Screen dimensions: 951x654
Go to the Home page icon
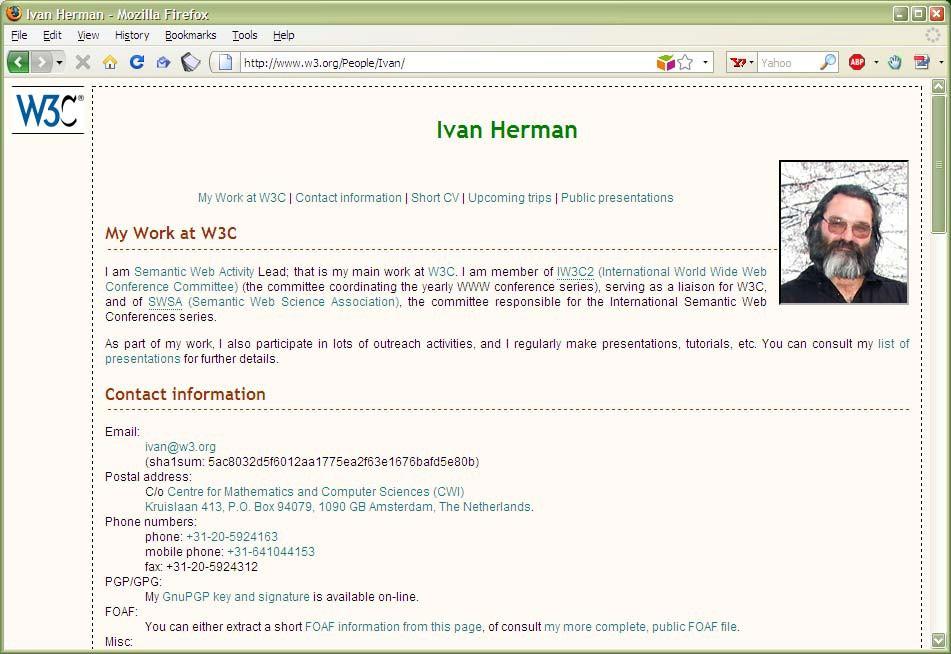point(110,62)
